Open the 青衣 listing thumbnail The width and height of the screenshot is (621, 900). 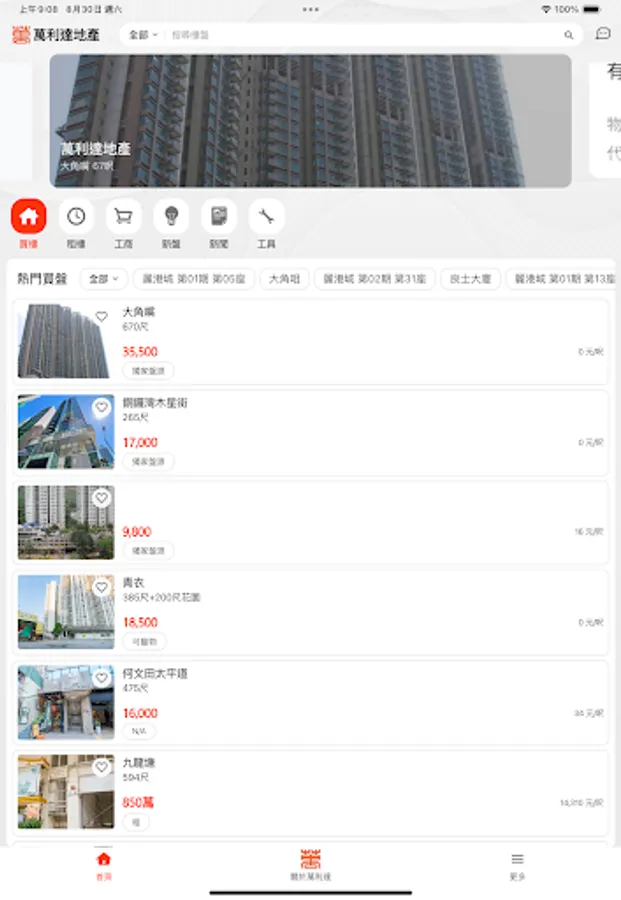click(66, 612)
